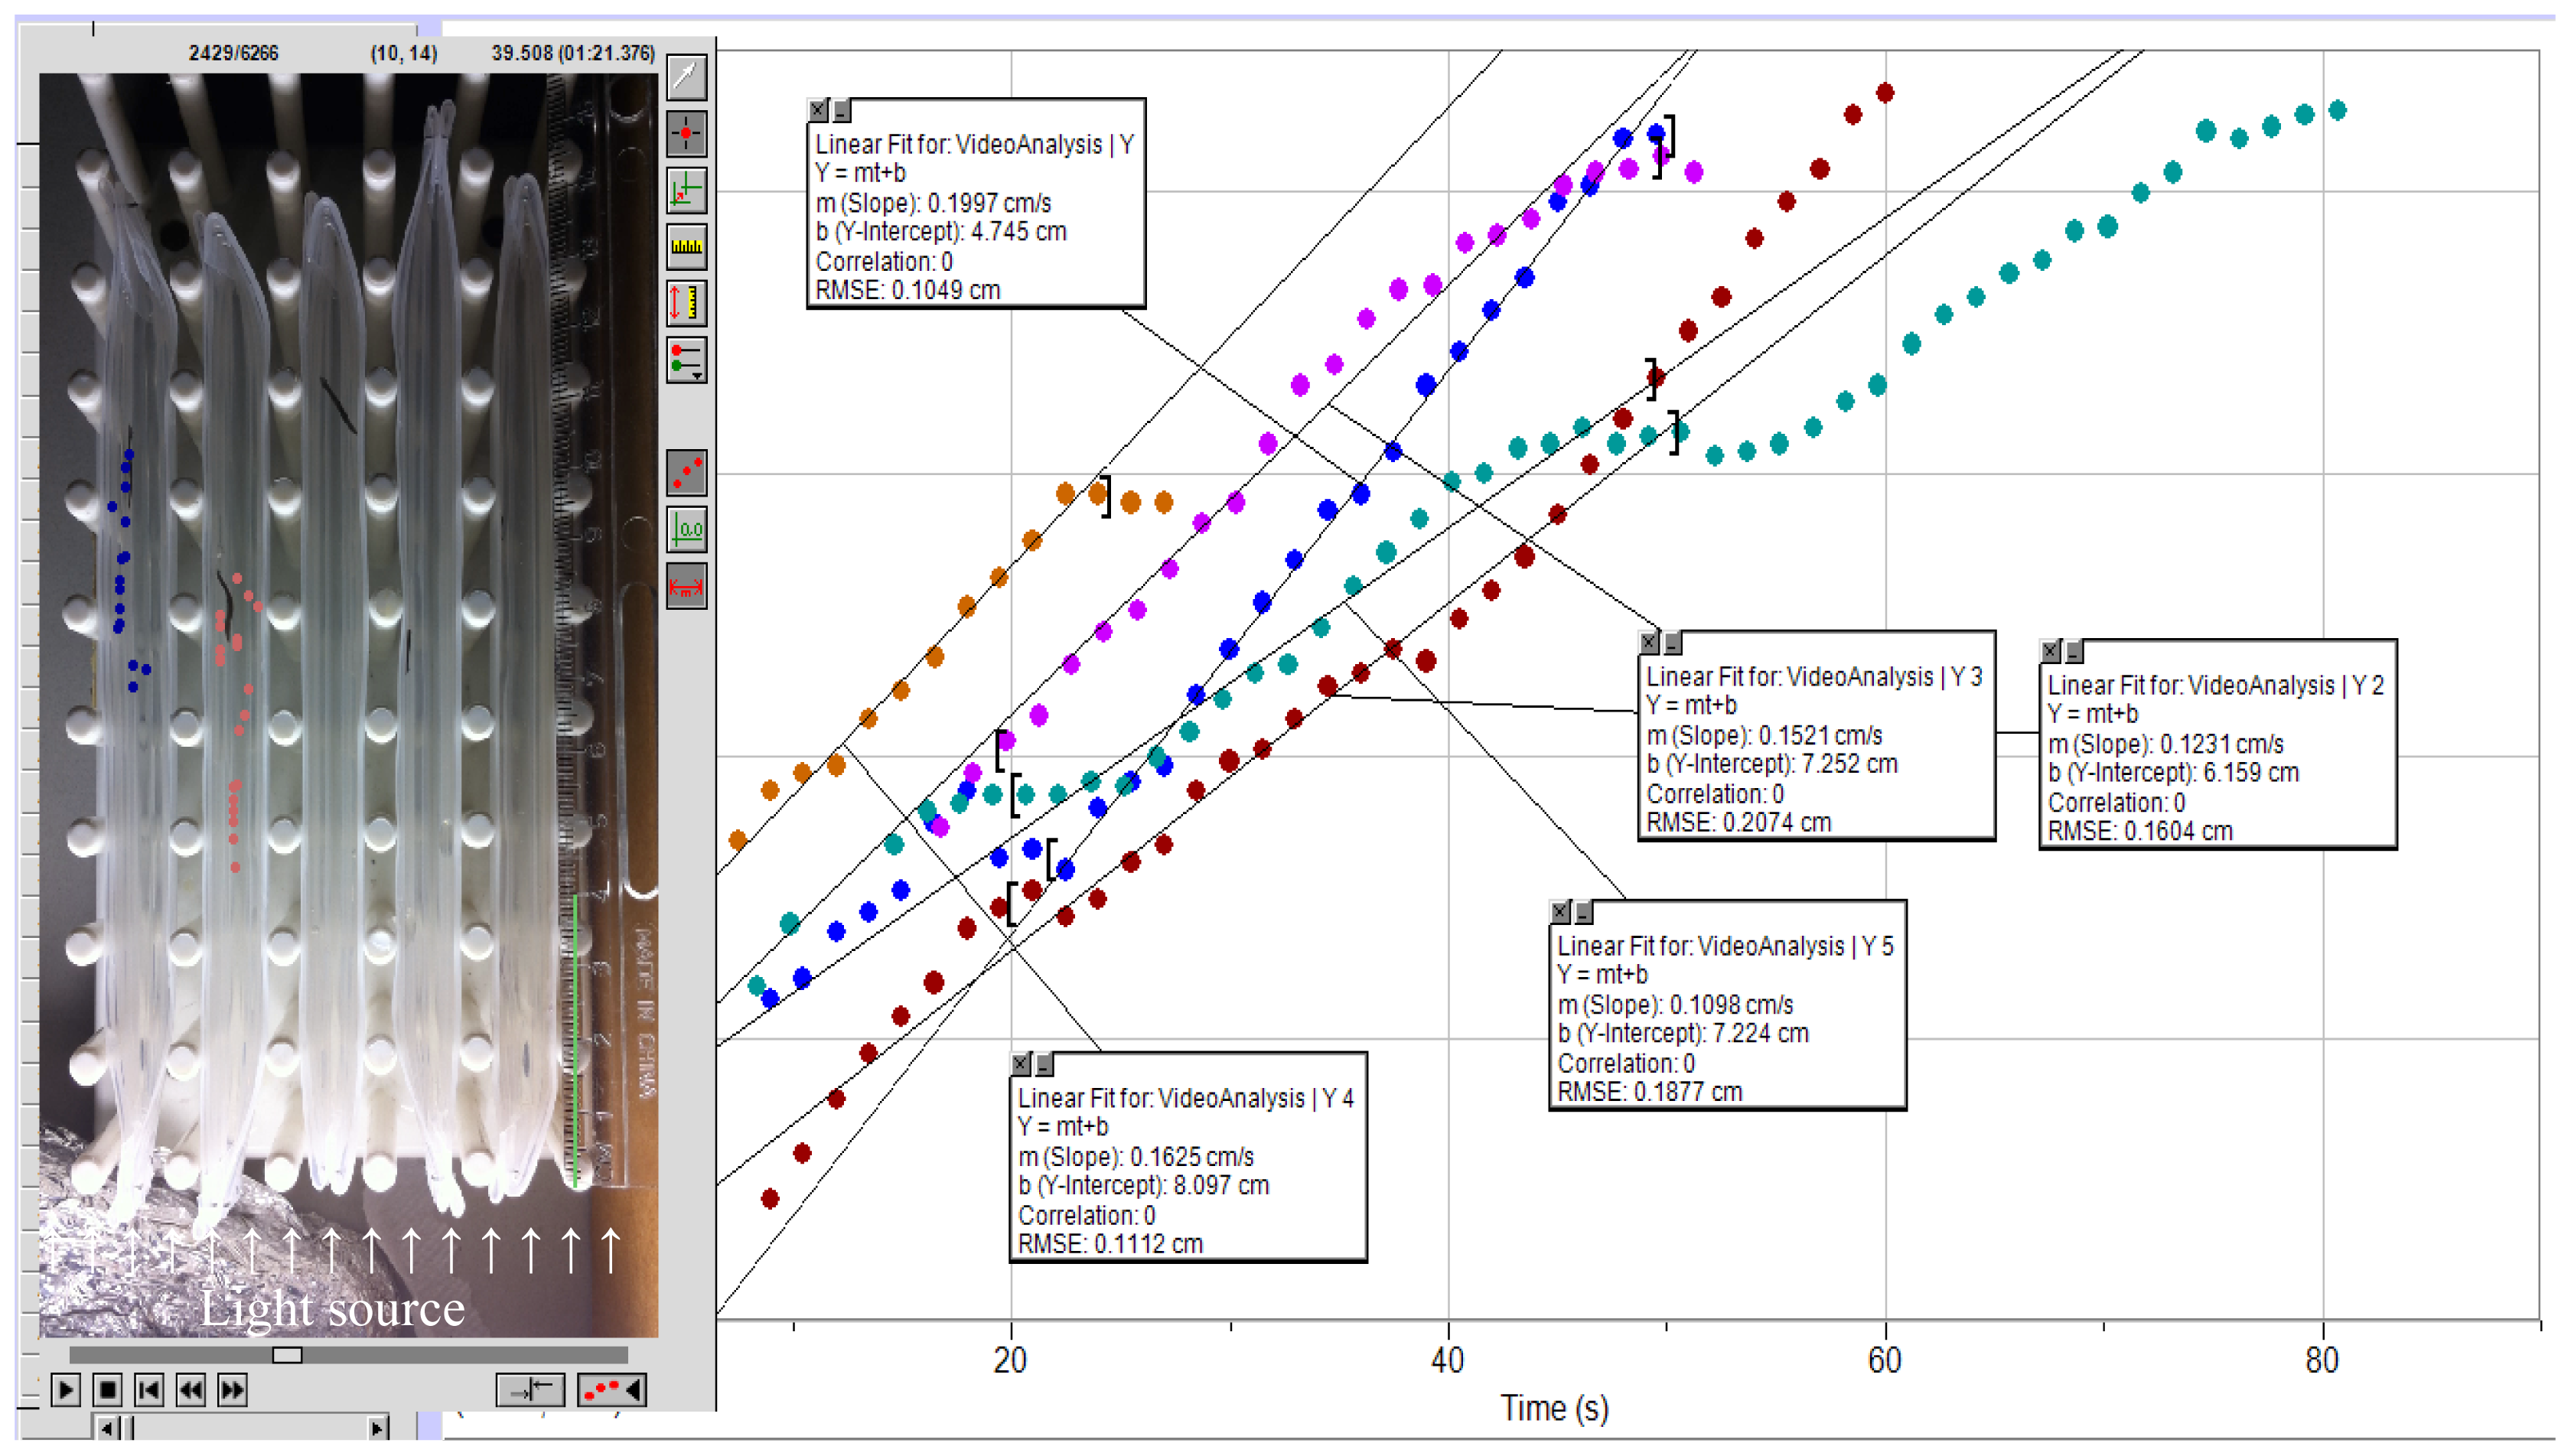This screenshot has height=1456, width=2571.
Task: Choose the yellow Set Scale ruler tool
Action: 686,246
